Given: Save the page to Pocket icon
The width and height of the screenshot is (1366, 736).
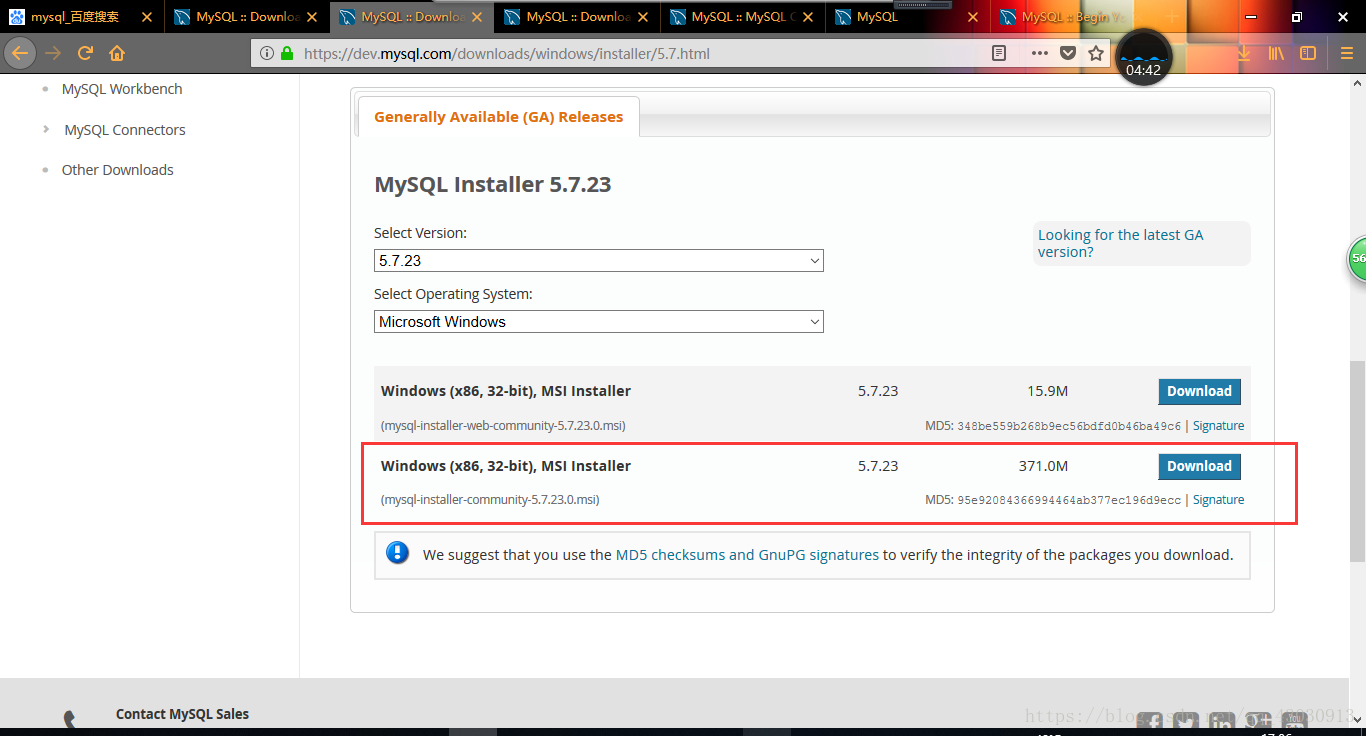Looking at the screenshot, I should click(x=1068, y=53).
